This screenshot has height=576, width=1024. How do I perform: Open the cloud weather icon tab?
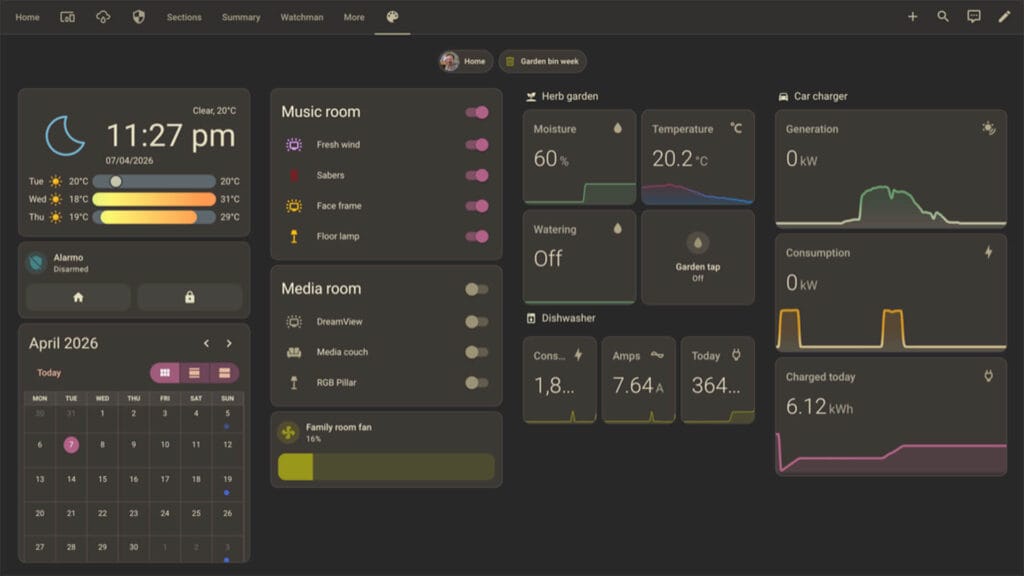point(103,17)
